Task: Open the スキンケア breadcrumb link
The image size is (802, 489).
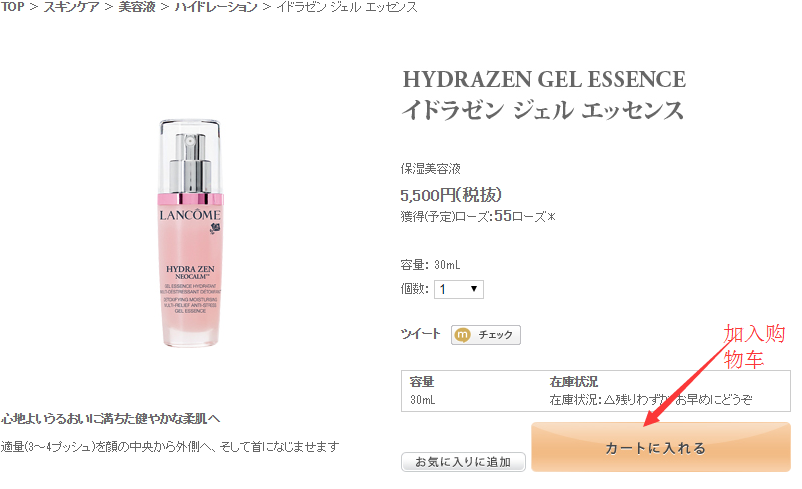Action: tap(71, 7)
